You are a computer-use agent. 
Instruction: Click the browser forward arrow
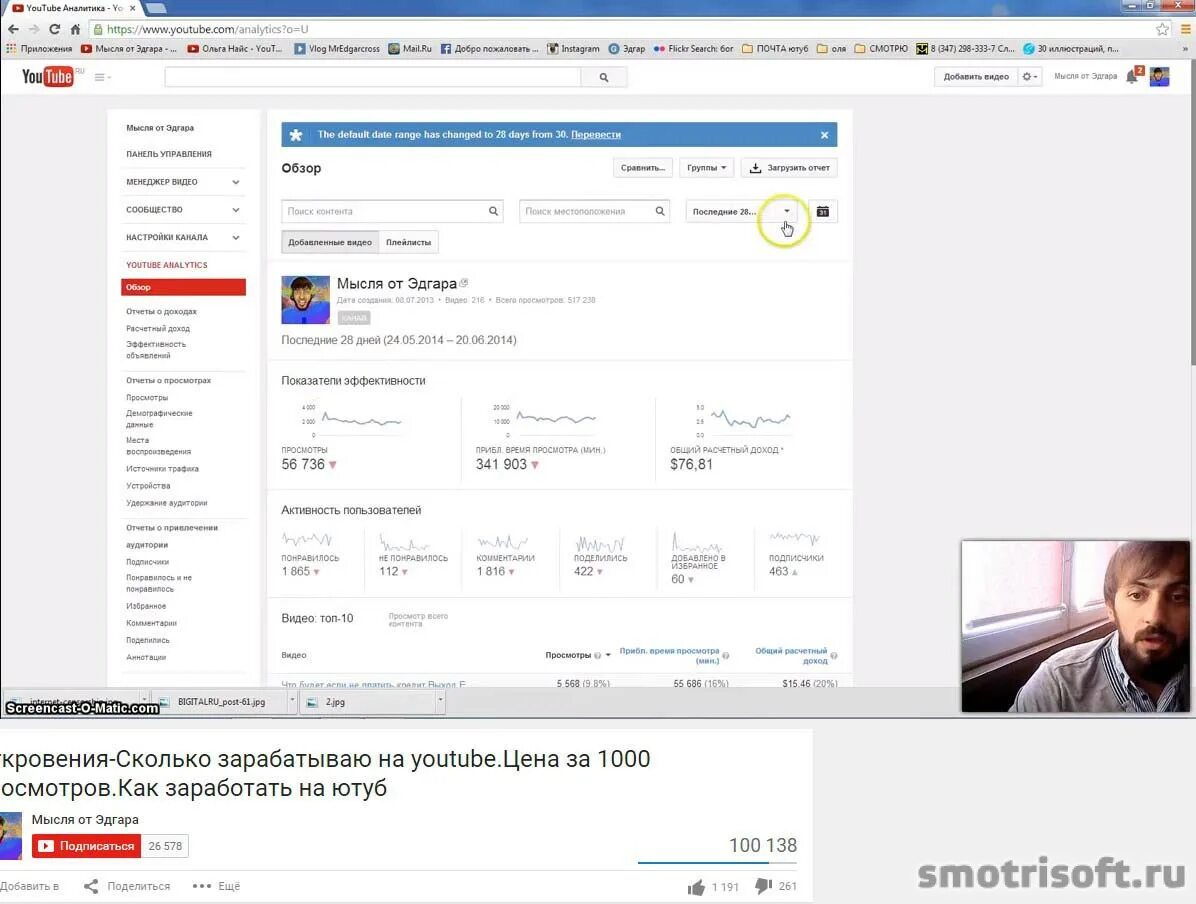point(34,29)
